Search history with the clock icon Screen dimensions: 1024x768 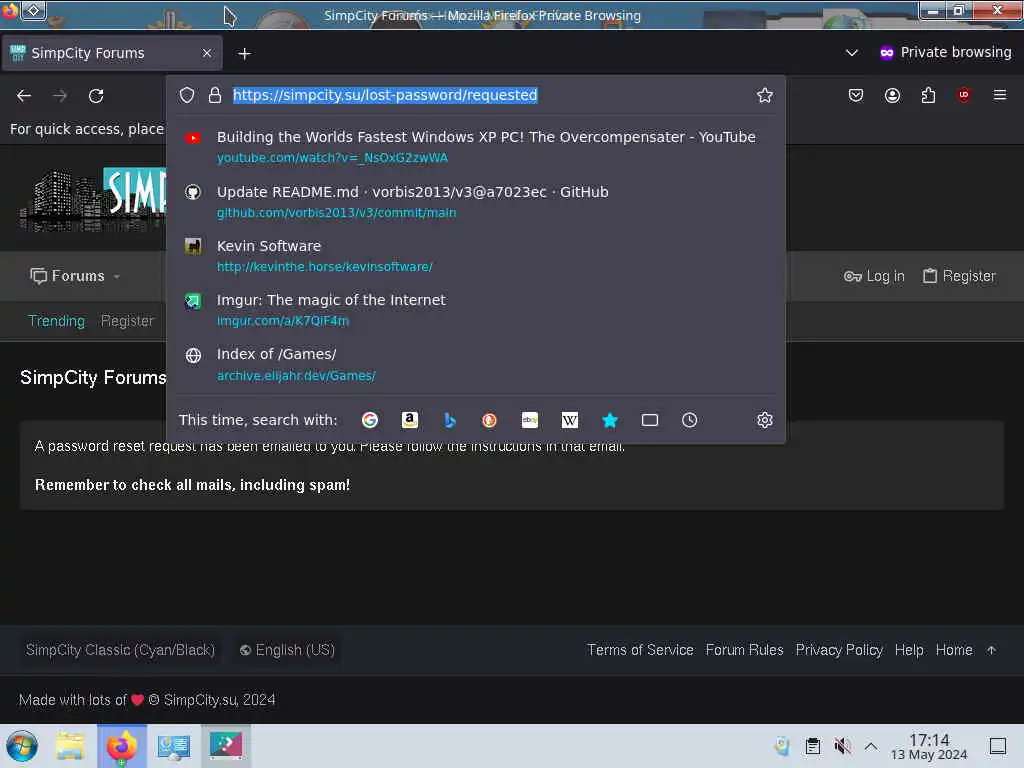690,420
